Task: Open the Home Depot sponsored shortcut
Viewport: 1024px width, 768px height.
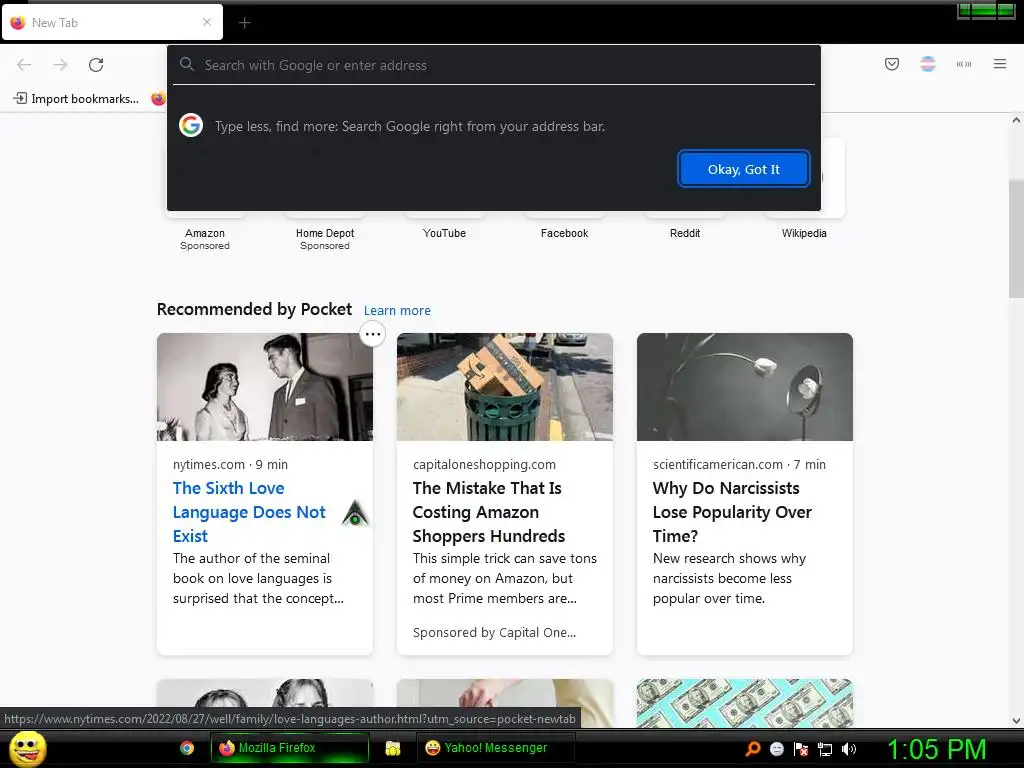Action: [x=325, y=238]
